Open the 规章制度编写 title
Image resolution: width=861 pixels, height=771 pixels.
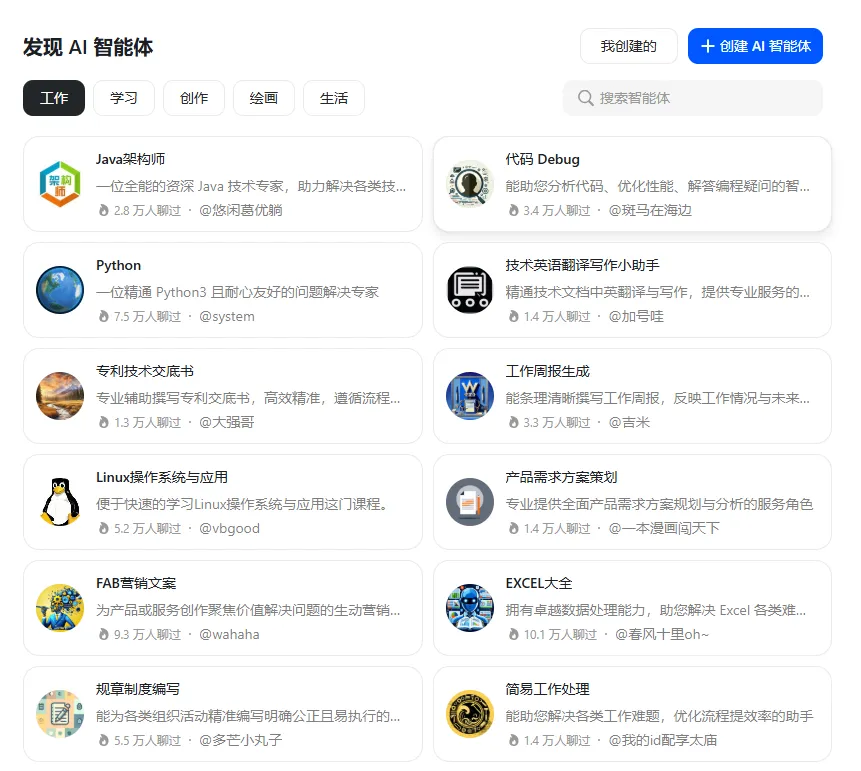138,689
